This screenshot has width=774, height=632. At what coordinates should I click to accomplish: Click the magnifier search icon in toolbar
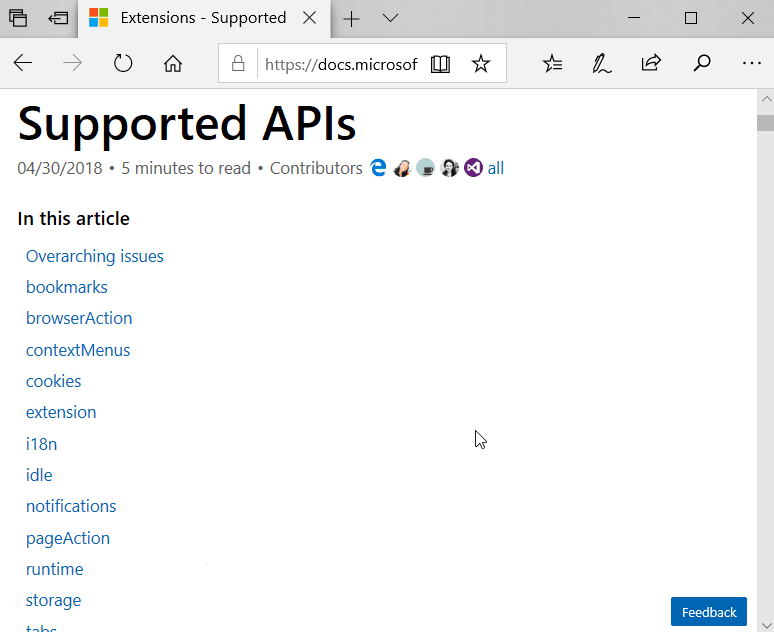coord(702,64)
